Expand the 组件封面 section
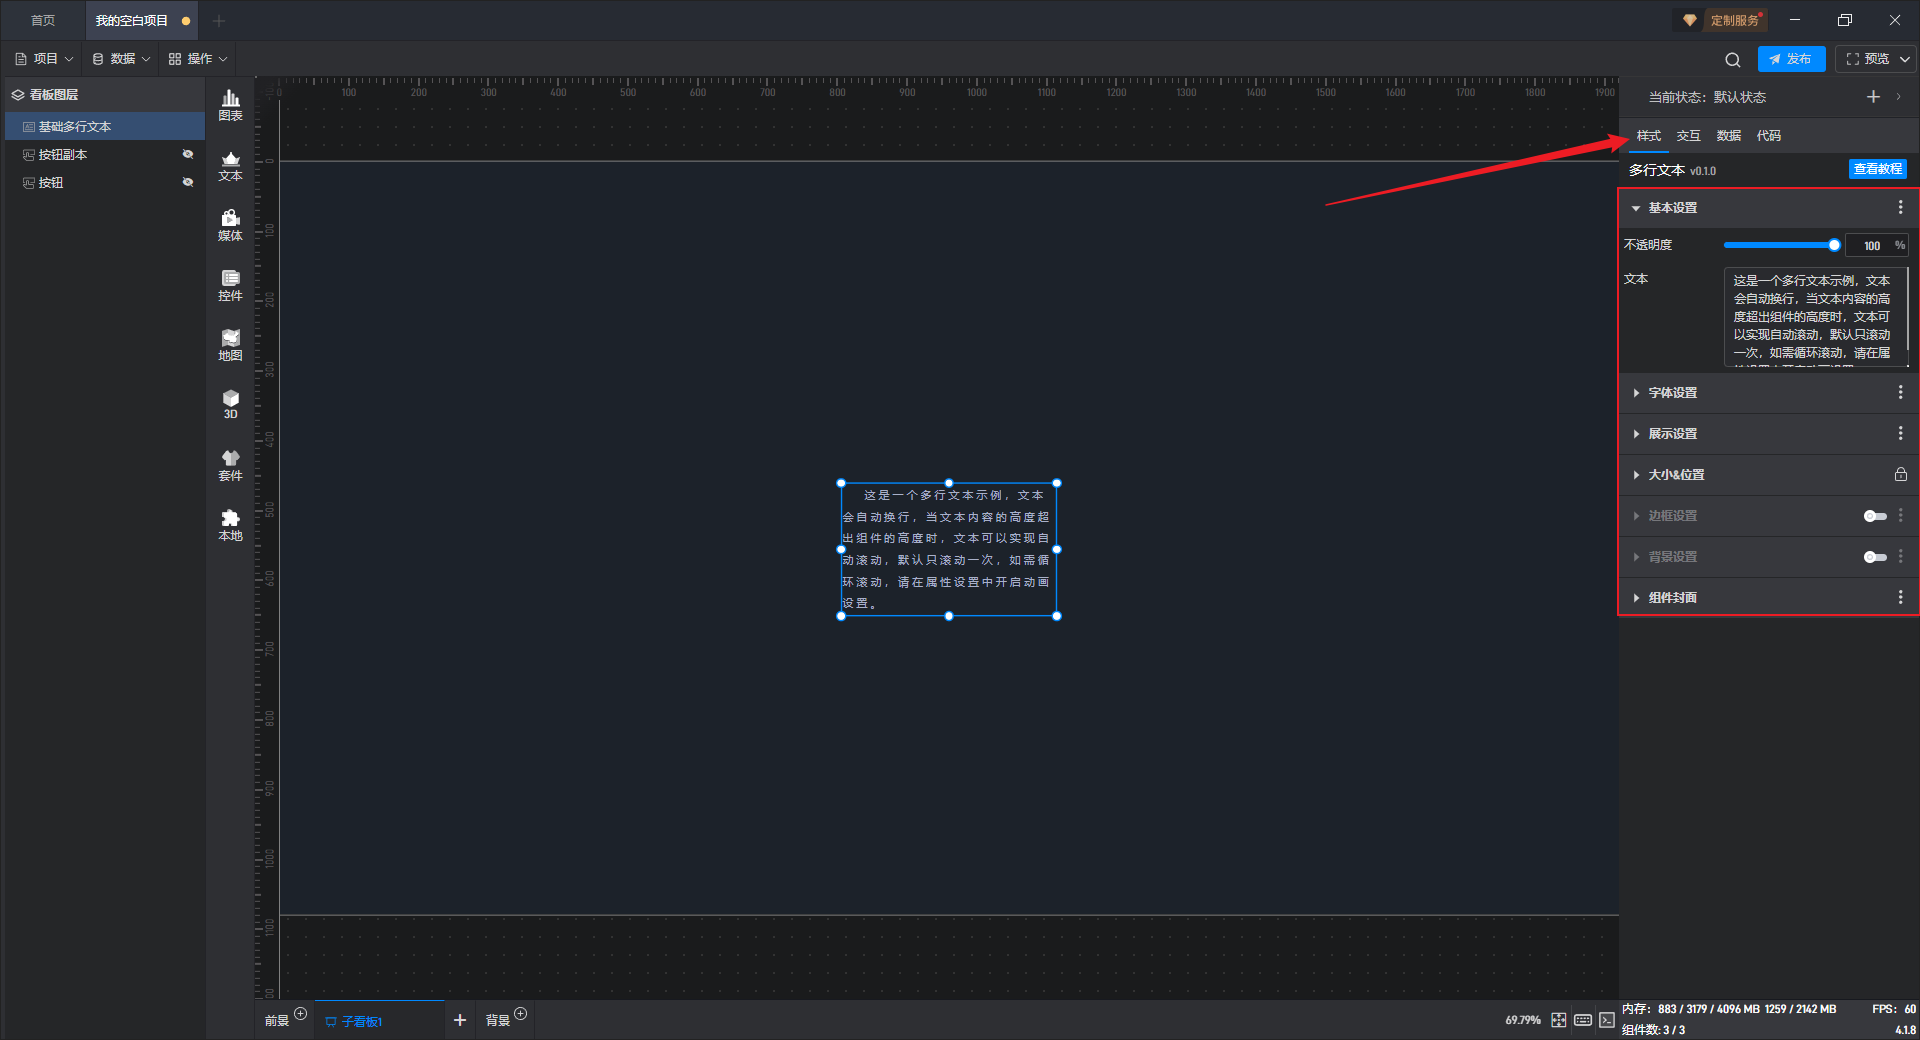 point(1636,598)
